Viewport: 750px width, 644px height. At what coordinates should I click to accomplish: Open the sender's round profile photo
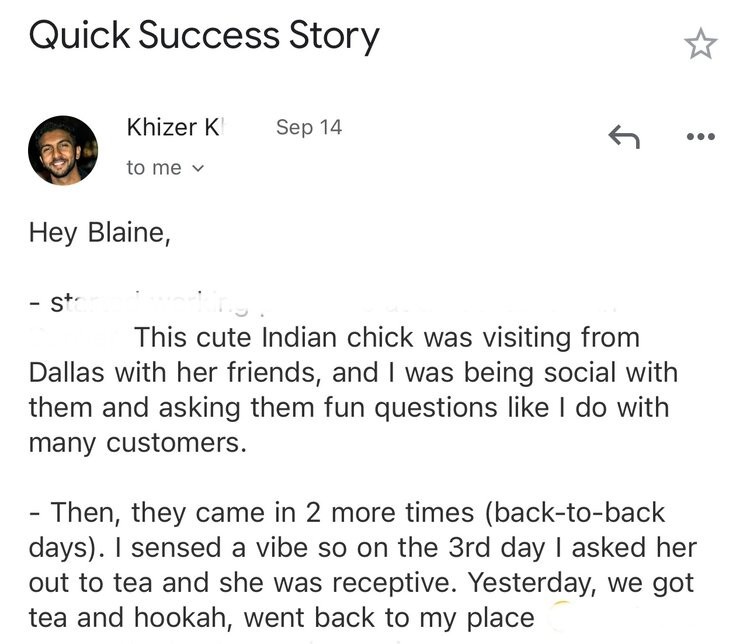point(63,150)
